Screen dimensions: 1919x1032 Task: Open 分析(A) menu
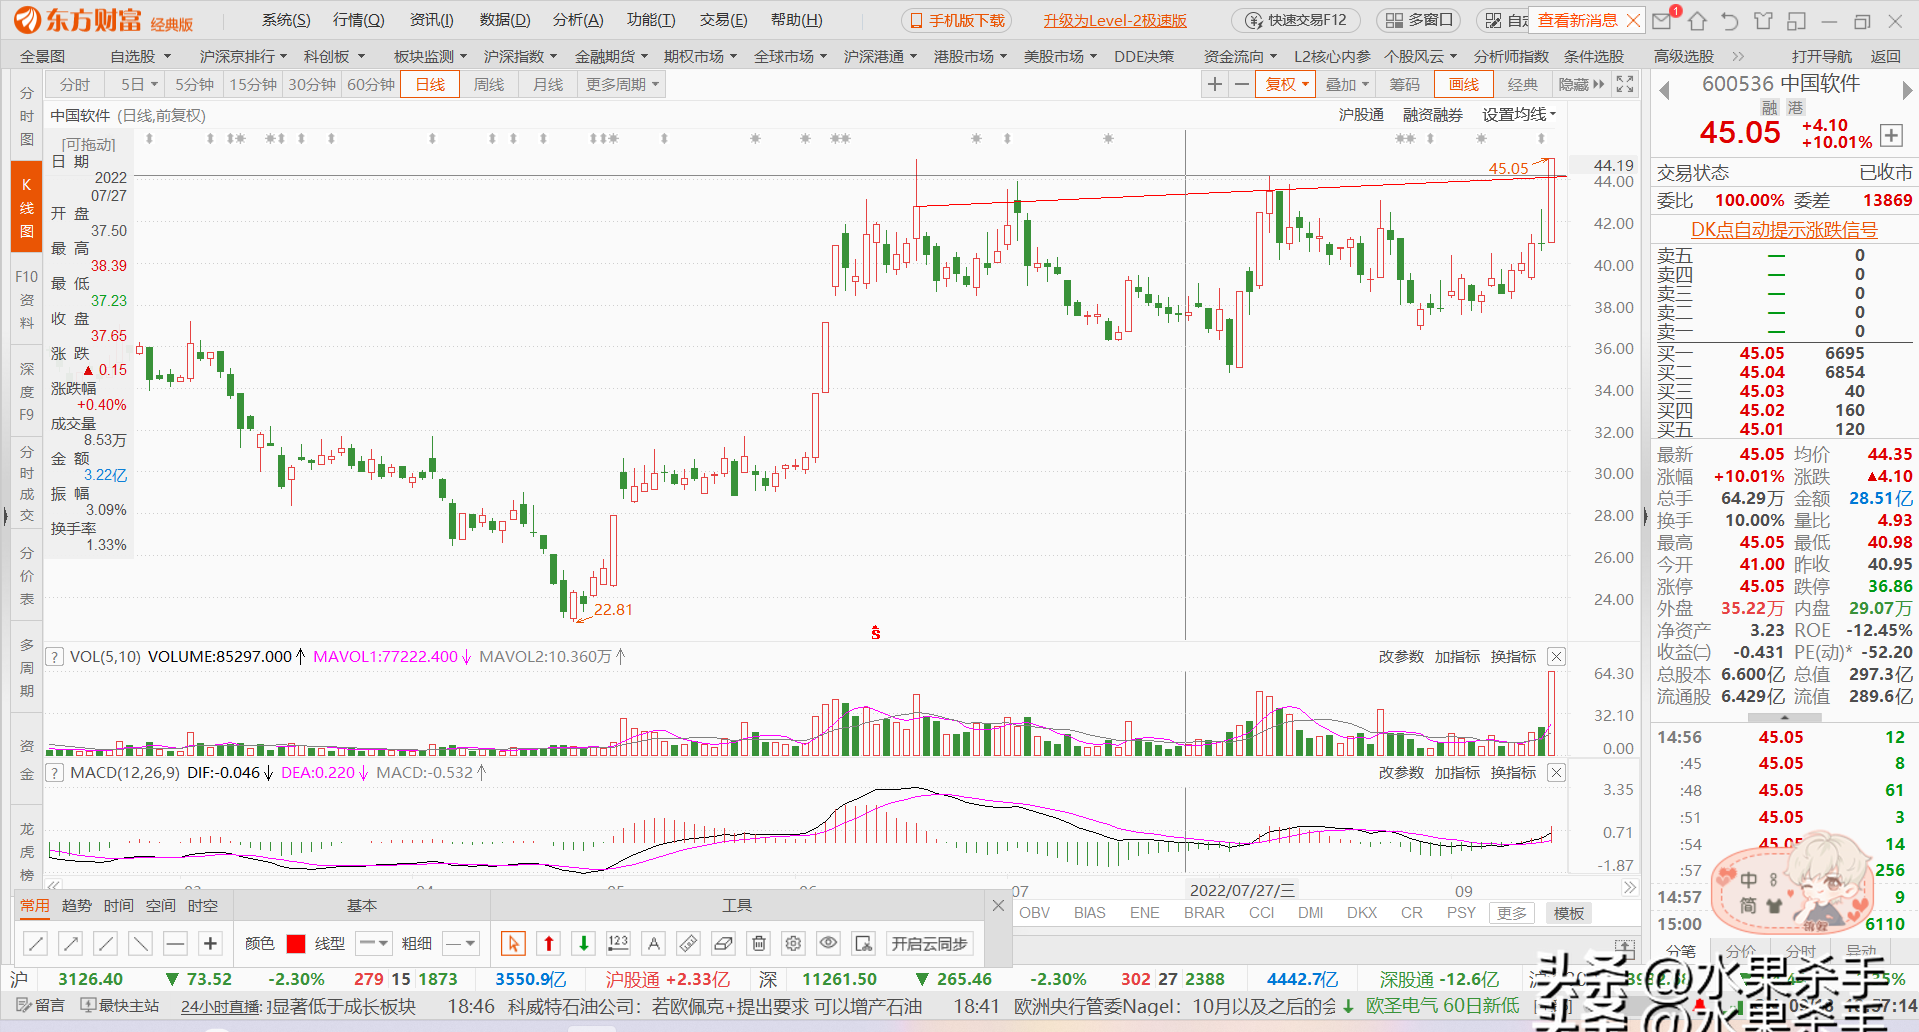point(578,20)
